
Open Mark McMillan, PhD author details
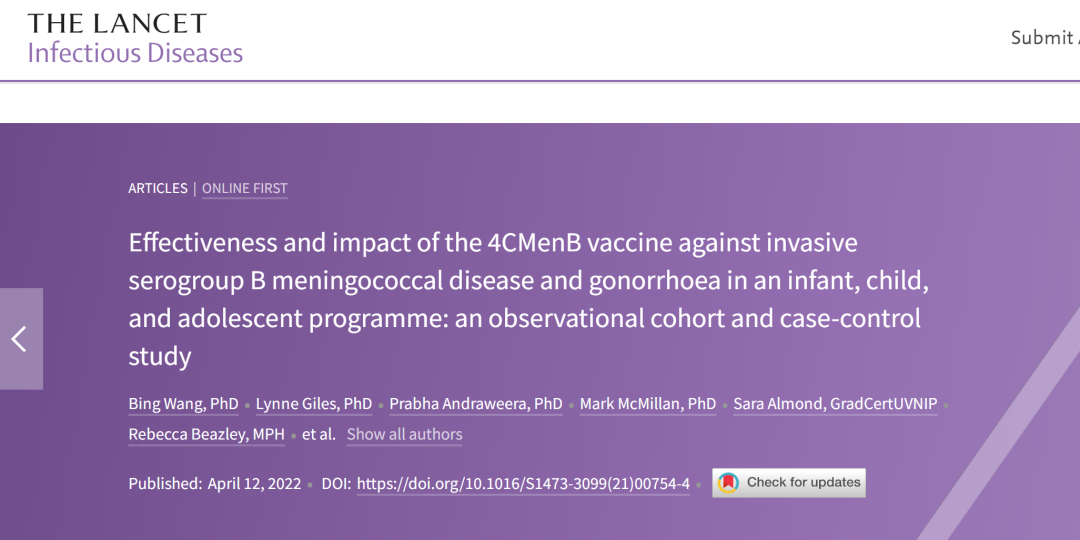(648, 404)
